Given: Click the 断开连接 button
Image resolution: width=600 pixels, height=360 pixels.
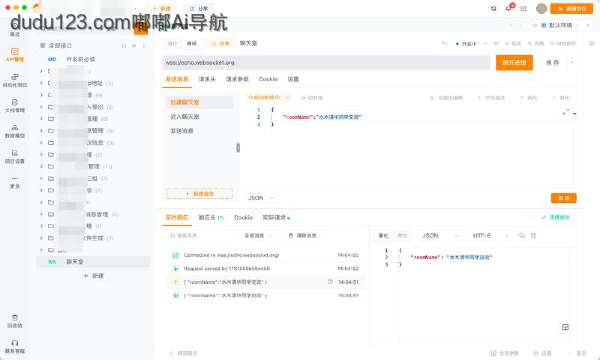Looking at the screenshot, I should point(514,62).
